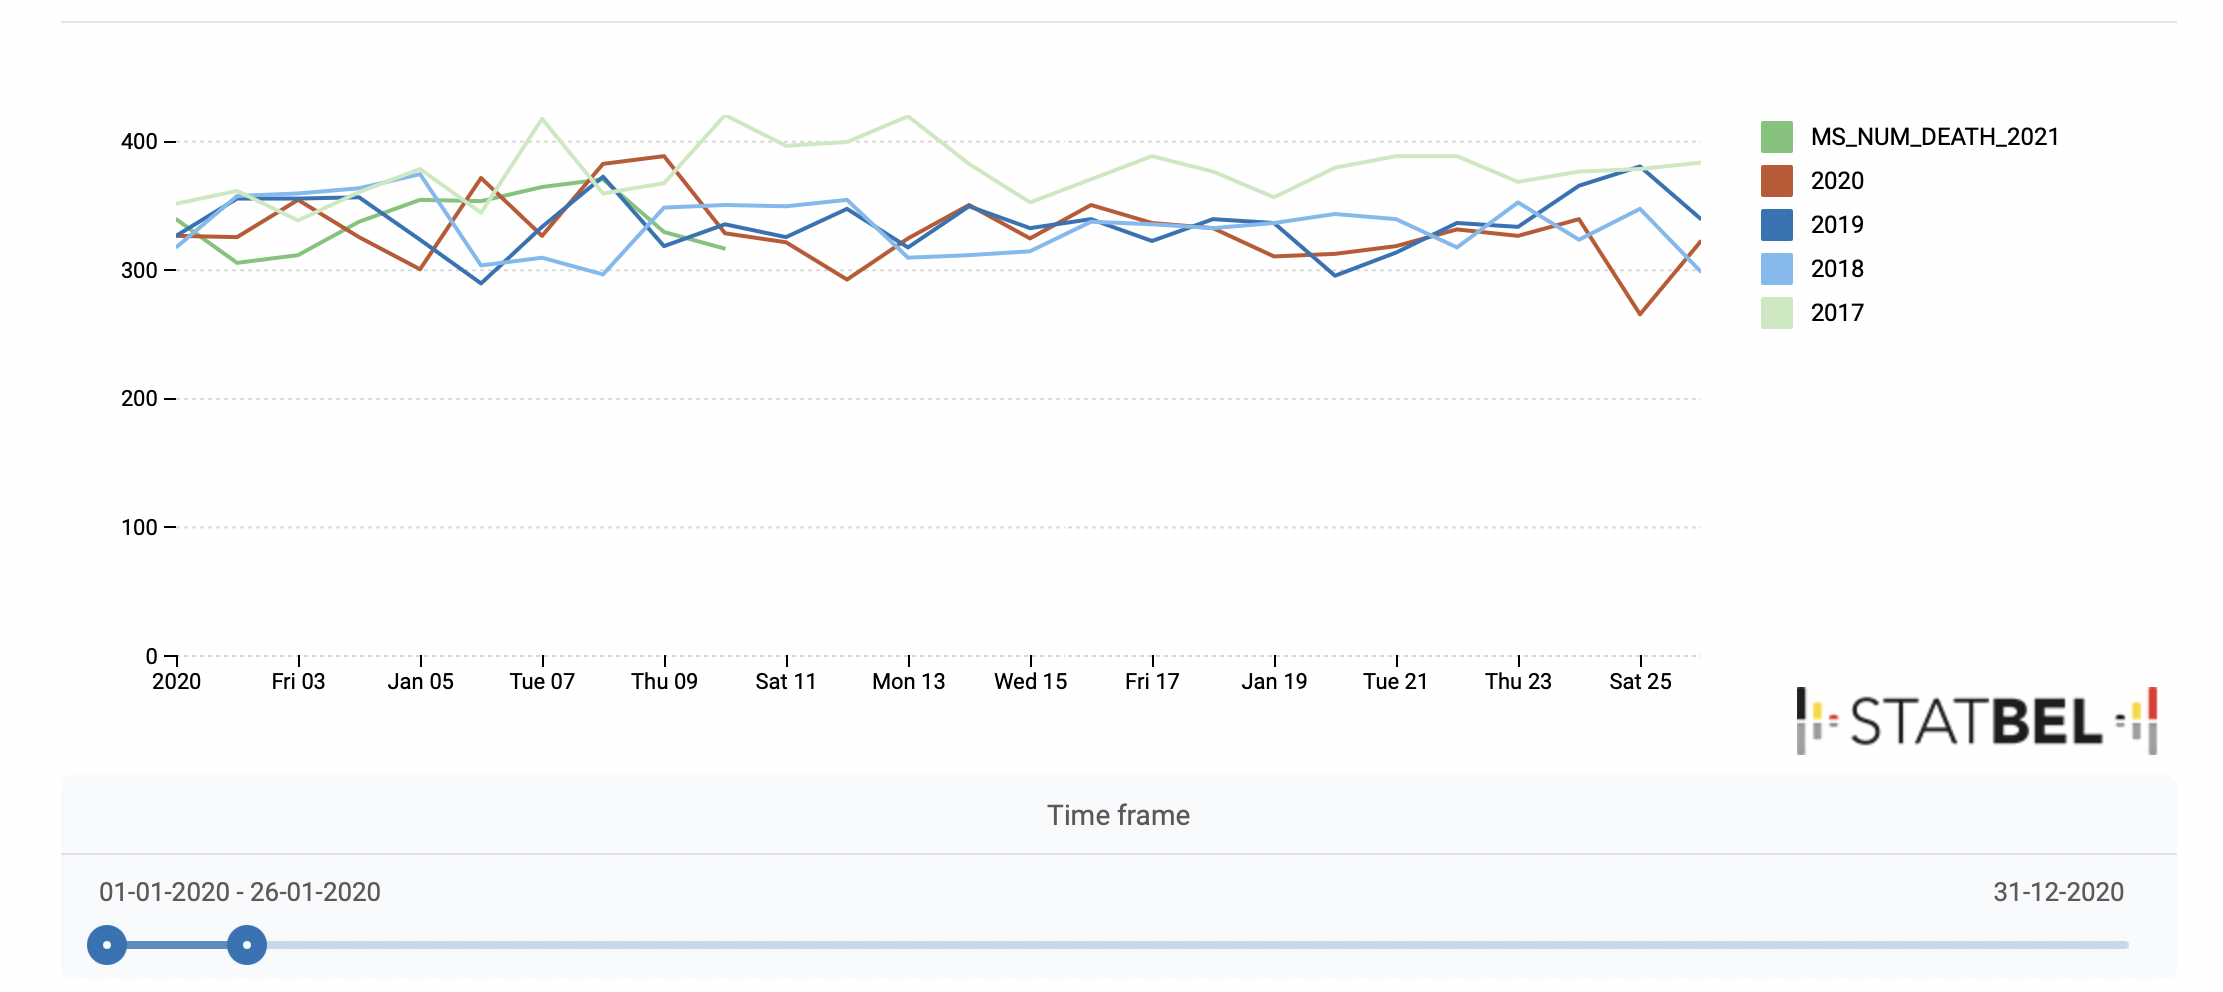Toggle the 2019 series legend label
The height and width of the screenshot is (992, 2223).
pos(1837,225)
